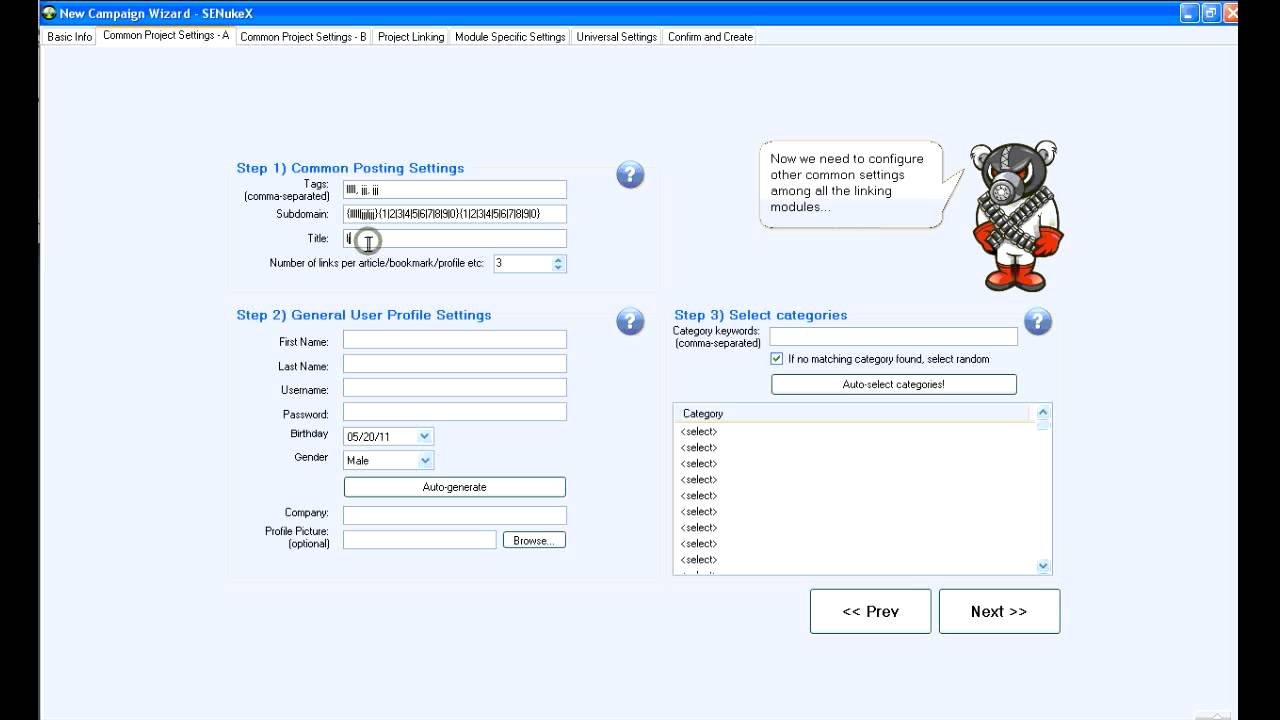Select Common Project Settings - A tab
Image resolution: width=1280 pixels, height=720 pixels.
[x=166, y=36]
